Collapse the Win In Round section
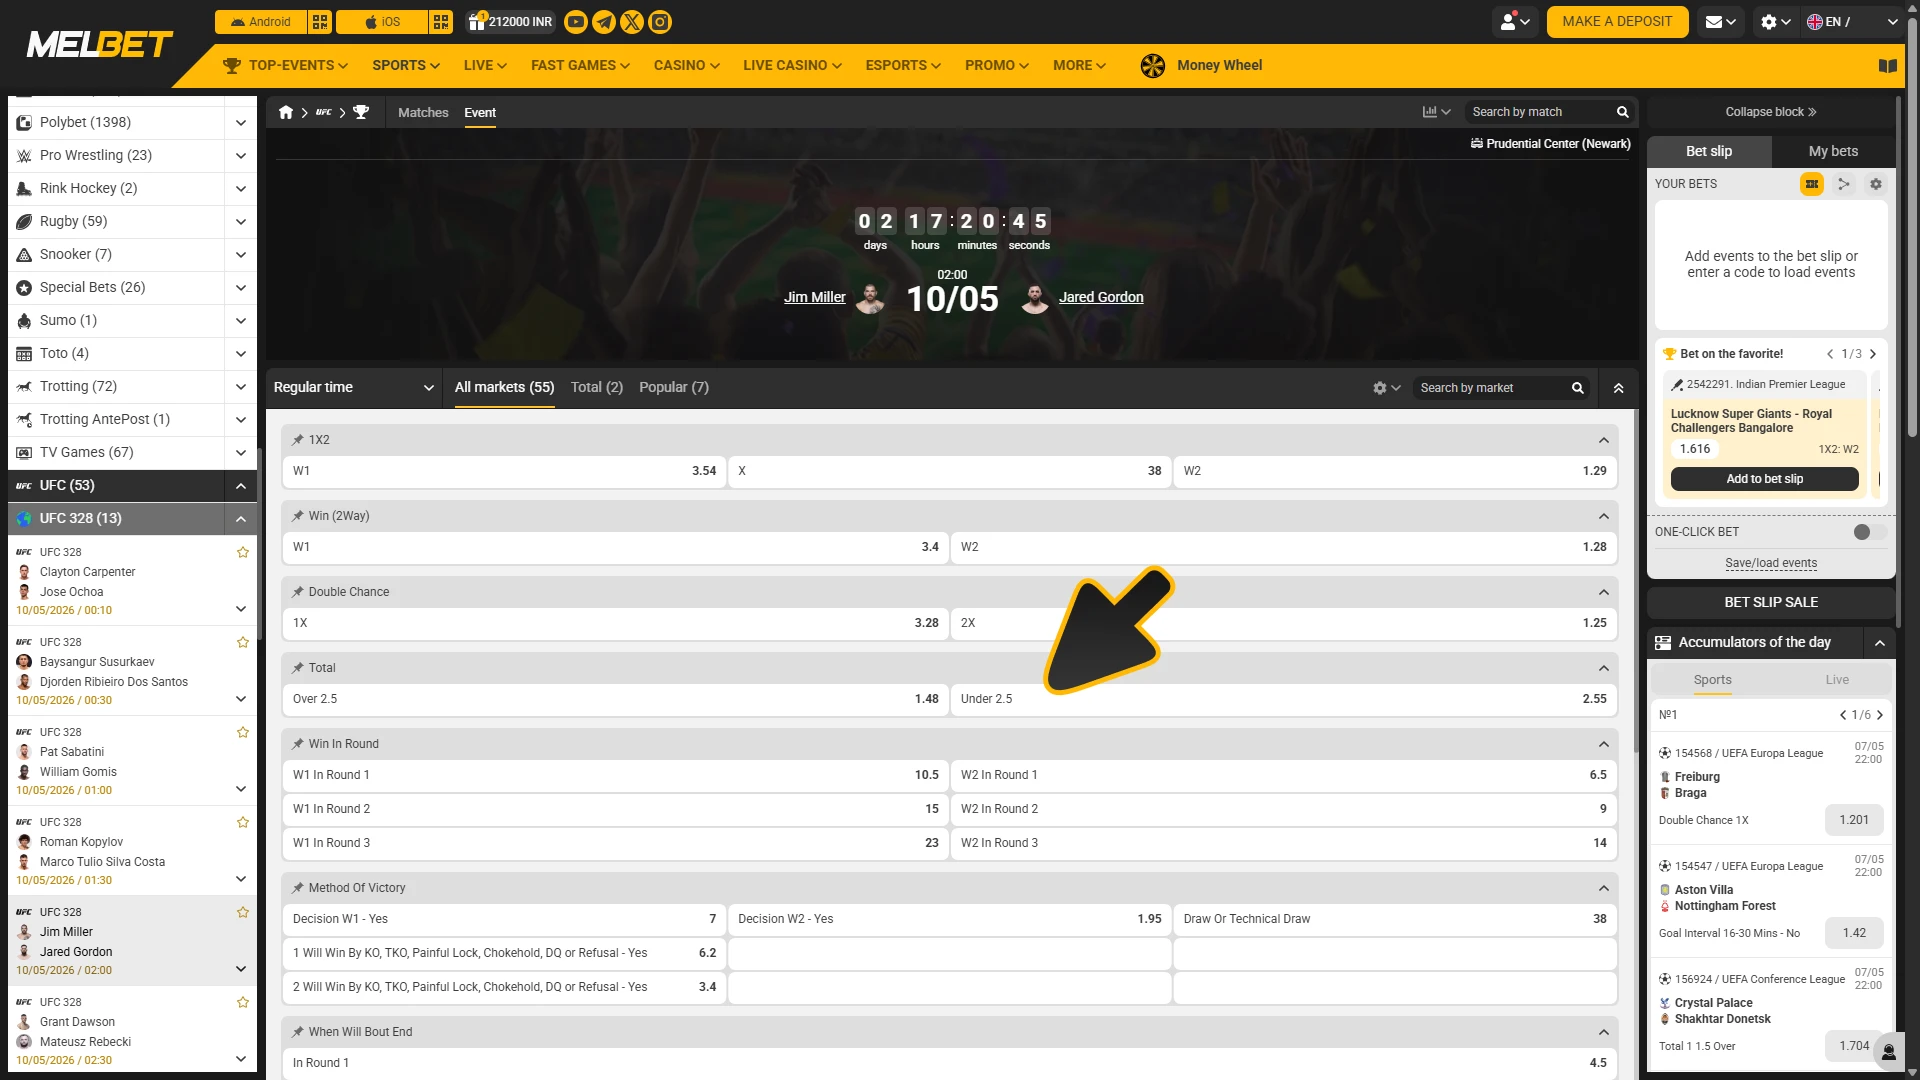 click(1604, 744)
